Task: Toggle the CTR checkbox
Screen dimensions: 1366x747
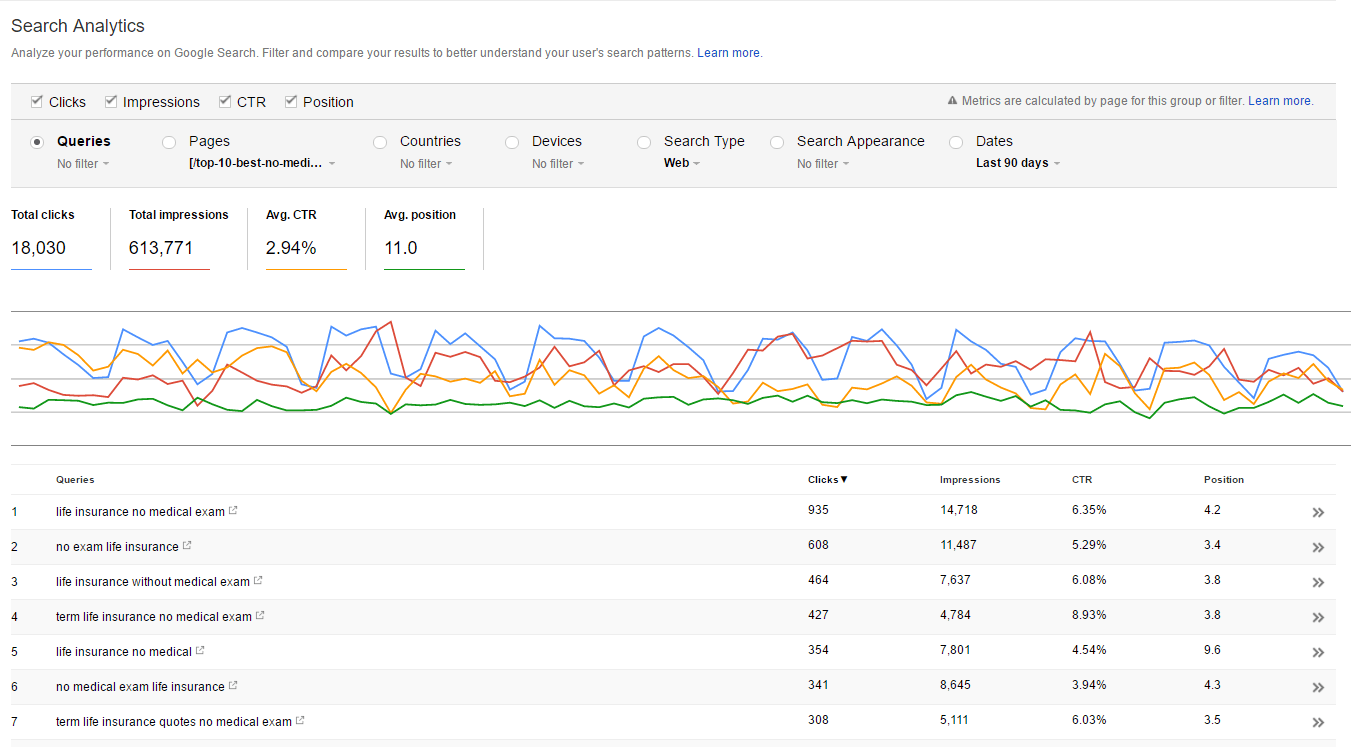Action: pos(226,101)
